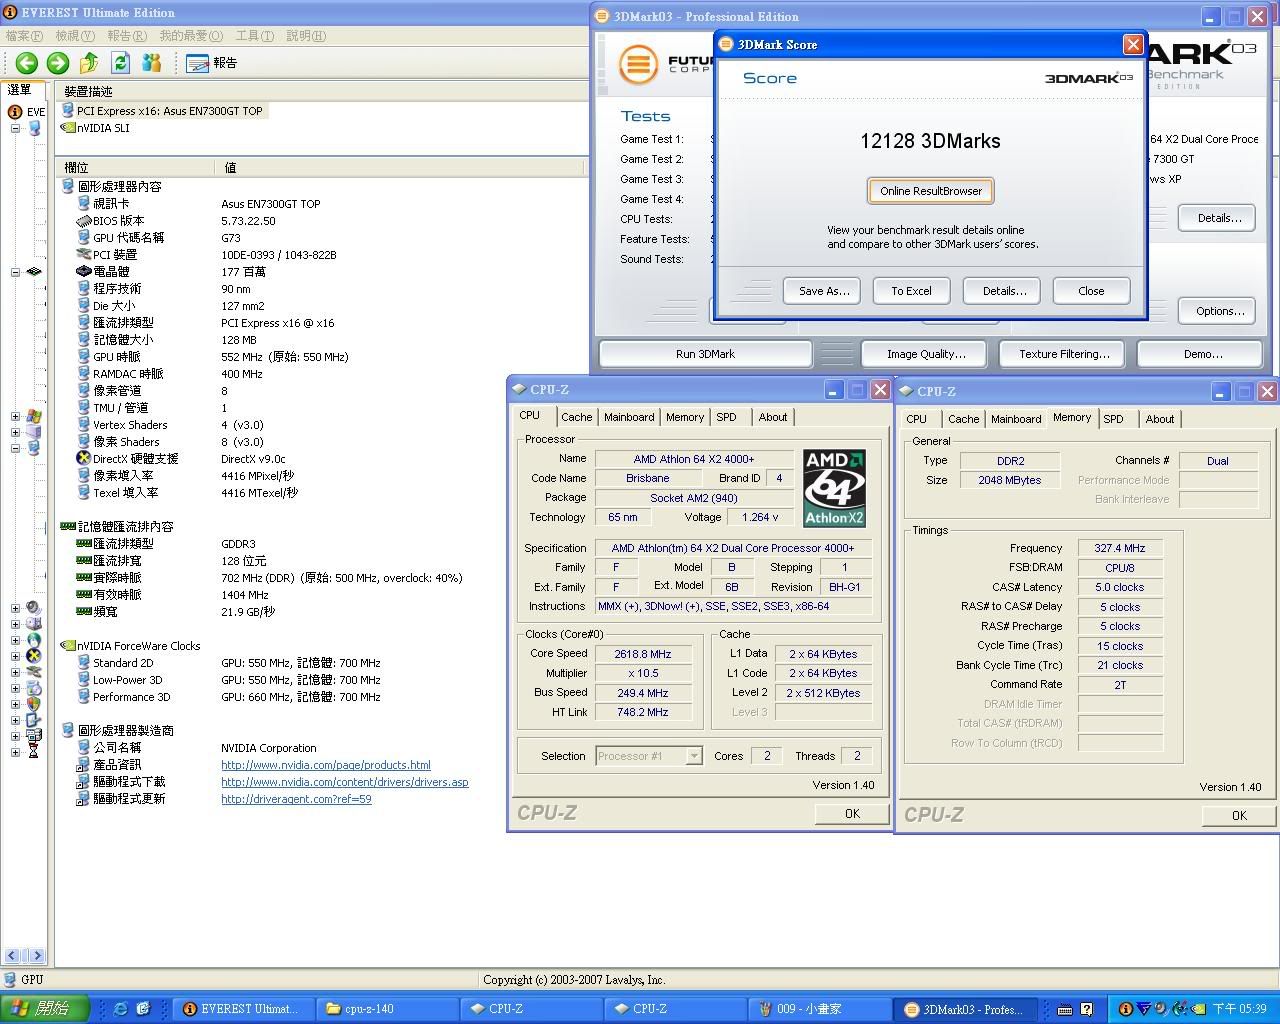Collapse the display tree node with minus box
This screenshot has height=1024, width=1280.
coord(15,448)
